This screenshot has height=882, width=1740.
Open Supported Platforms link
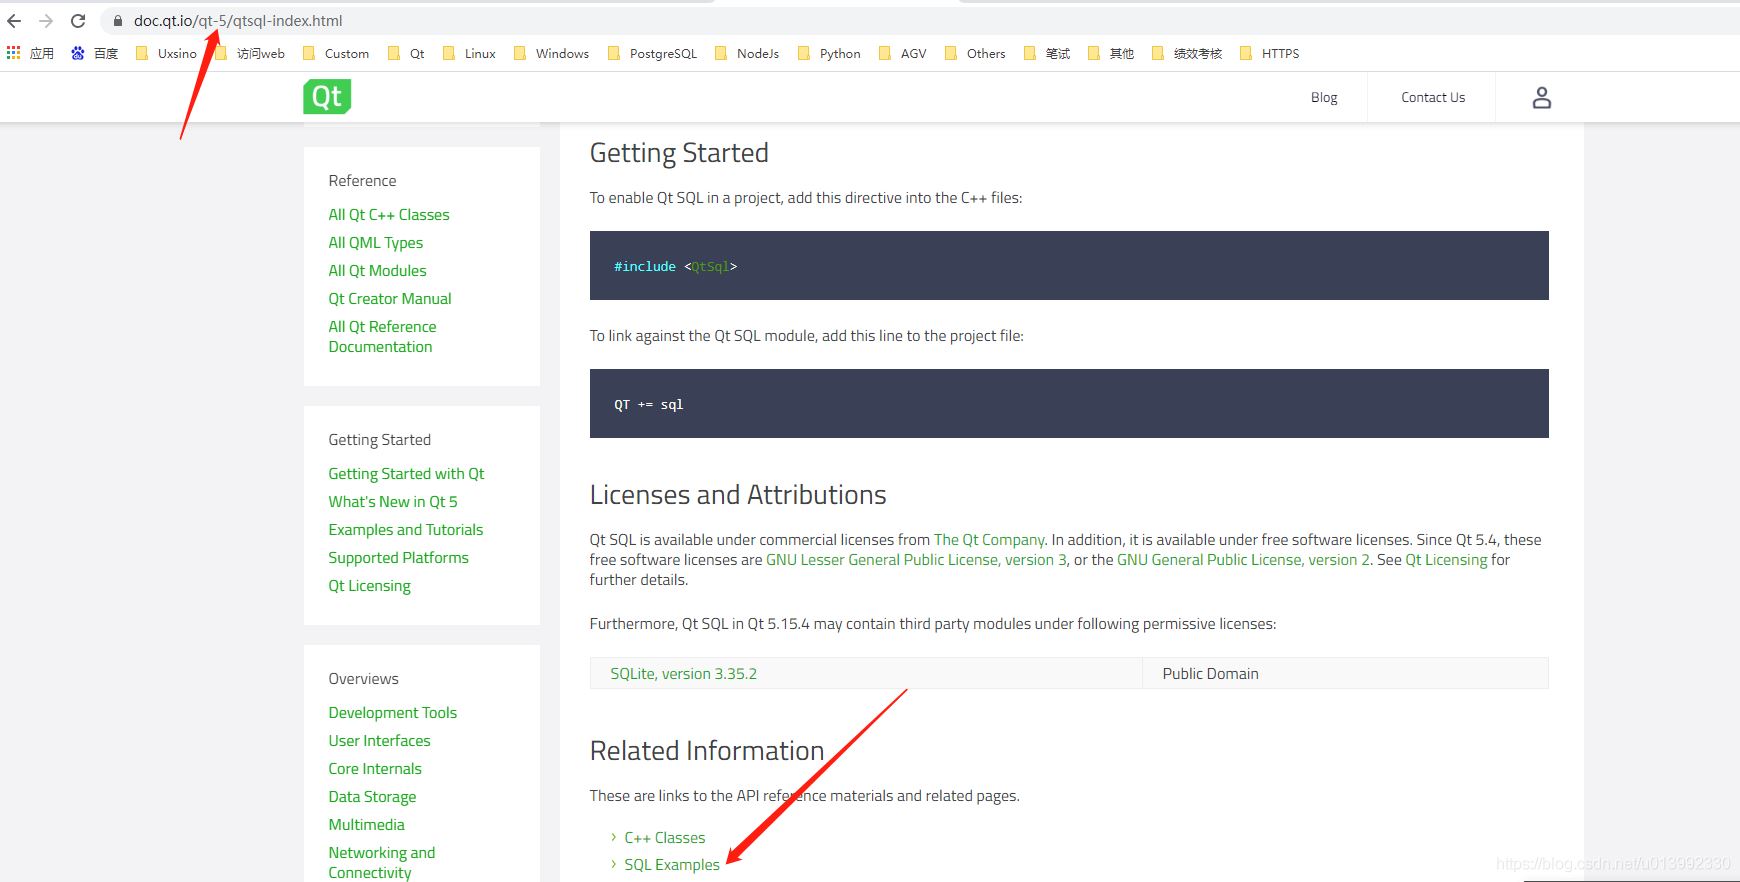click(398, 557)
